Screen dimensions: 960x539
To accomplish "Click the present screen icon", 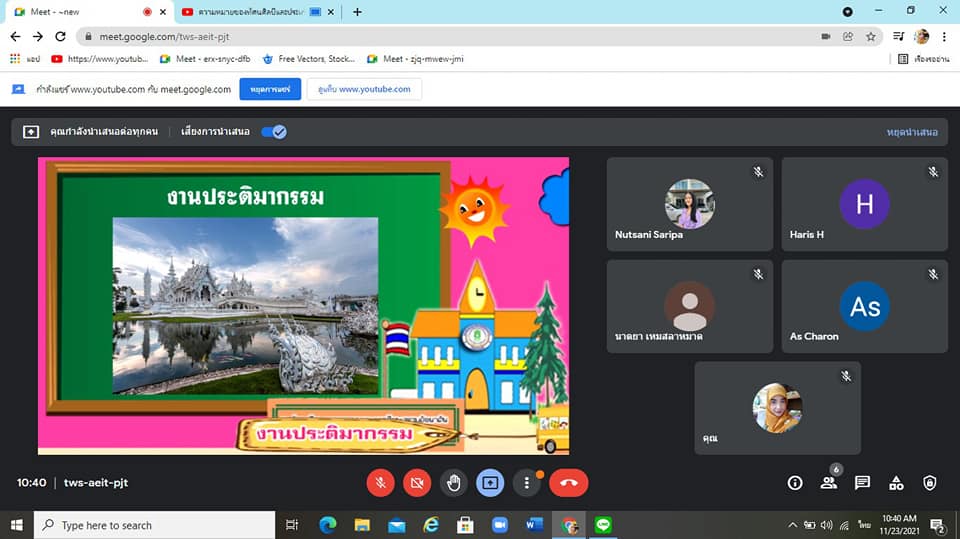I will point(490,483).
